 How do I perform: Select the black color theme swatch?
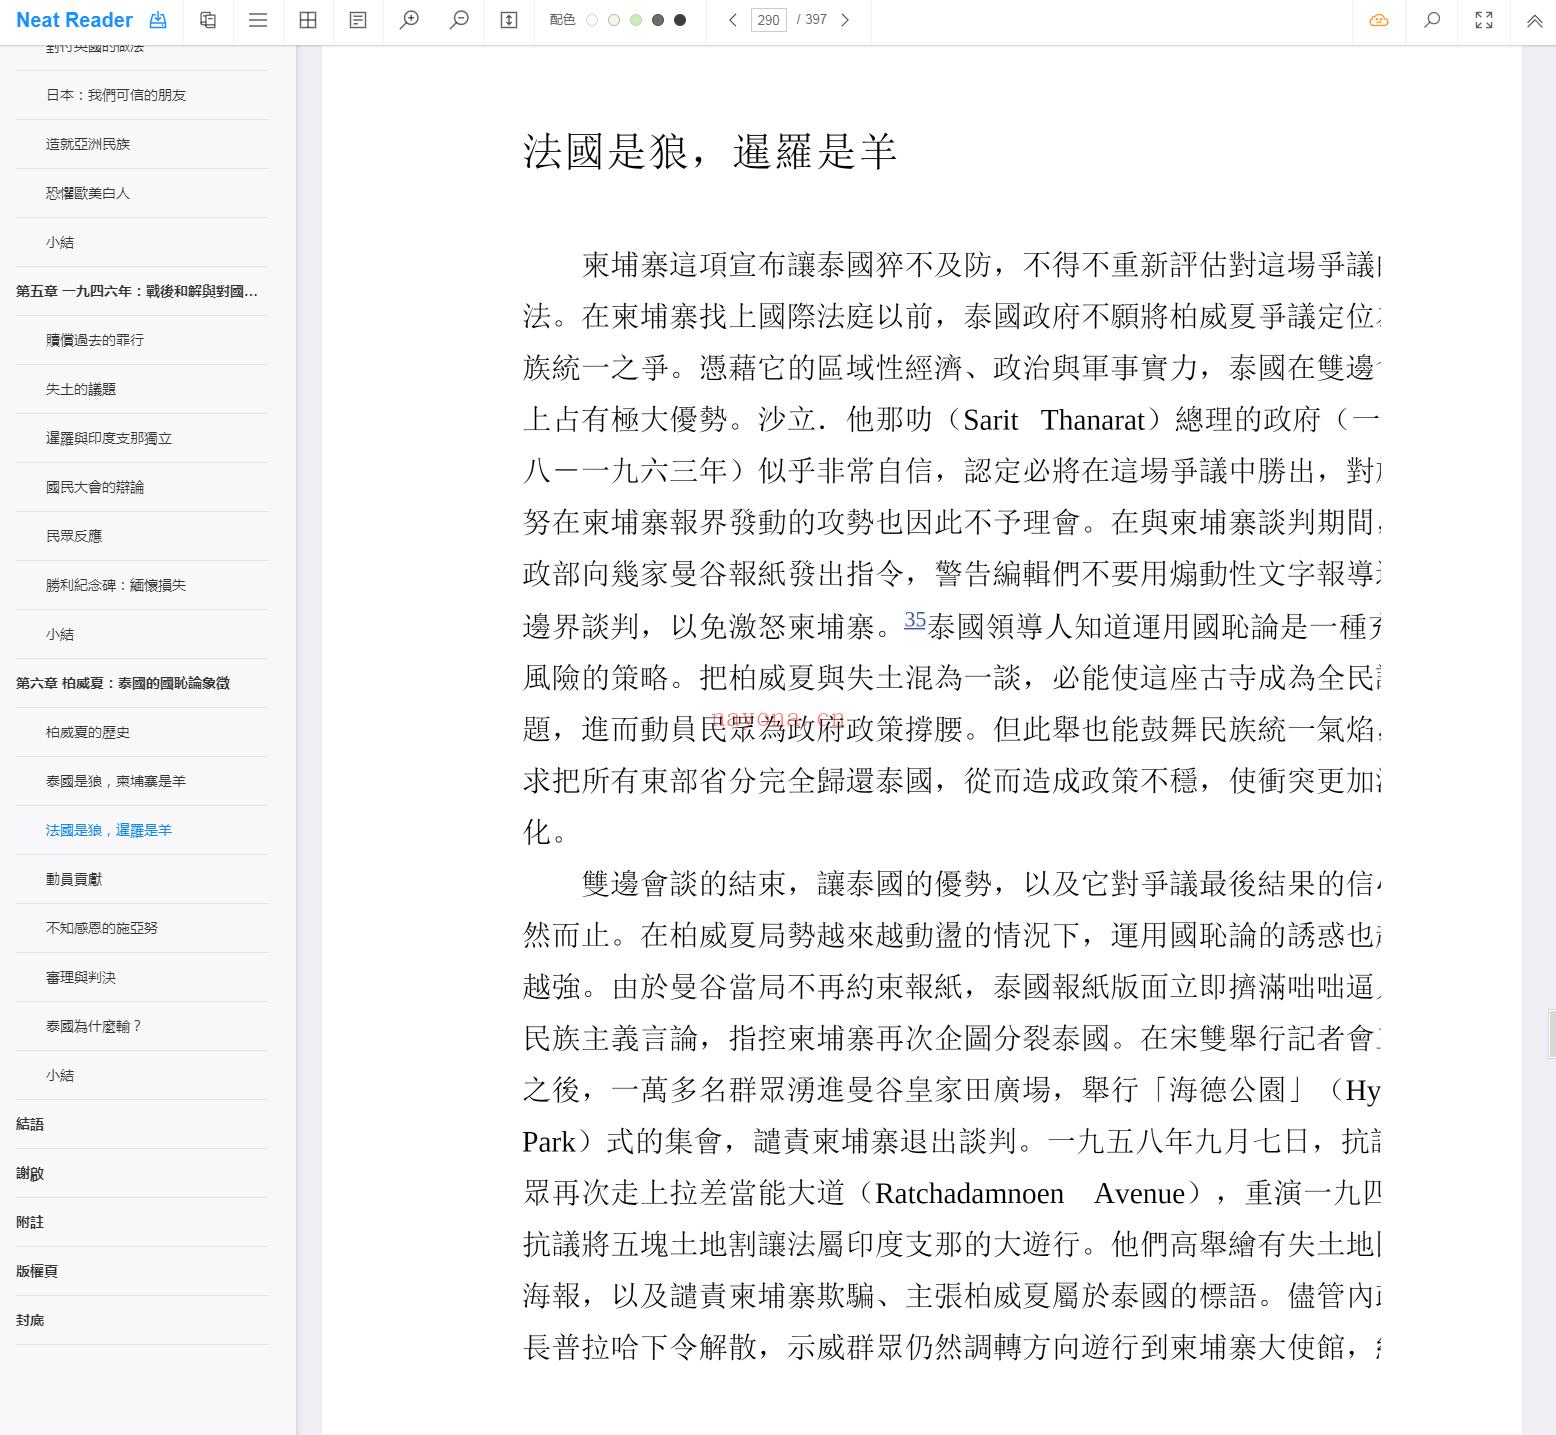(x=680, y=20)
